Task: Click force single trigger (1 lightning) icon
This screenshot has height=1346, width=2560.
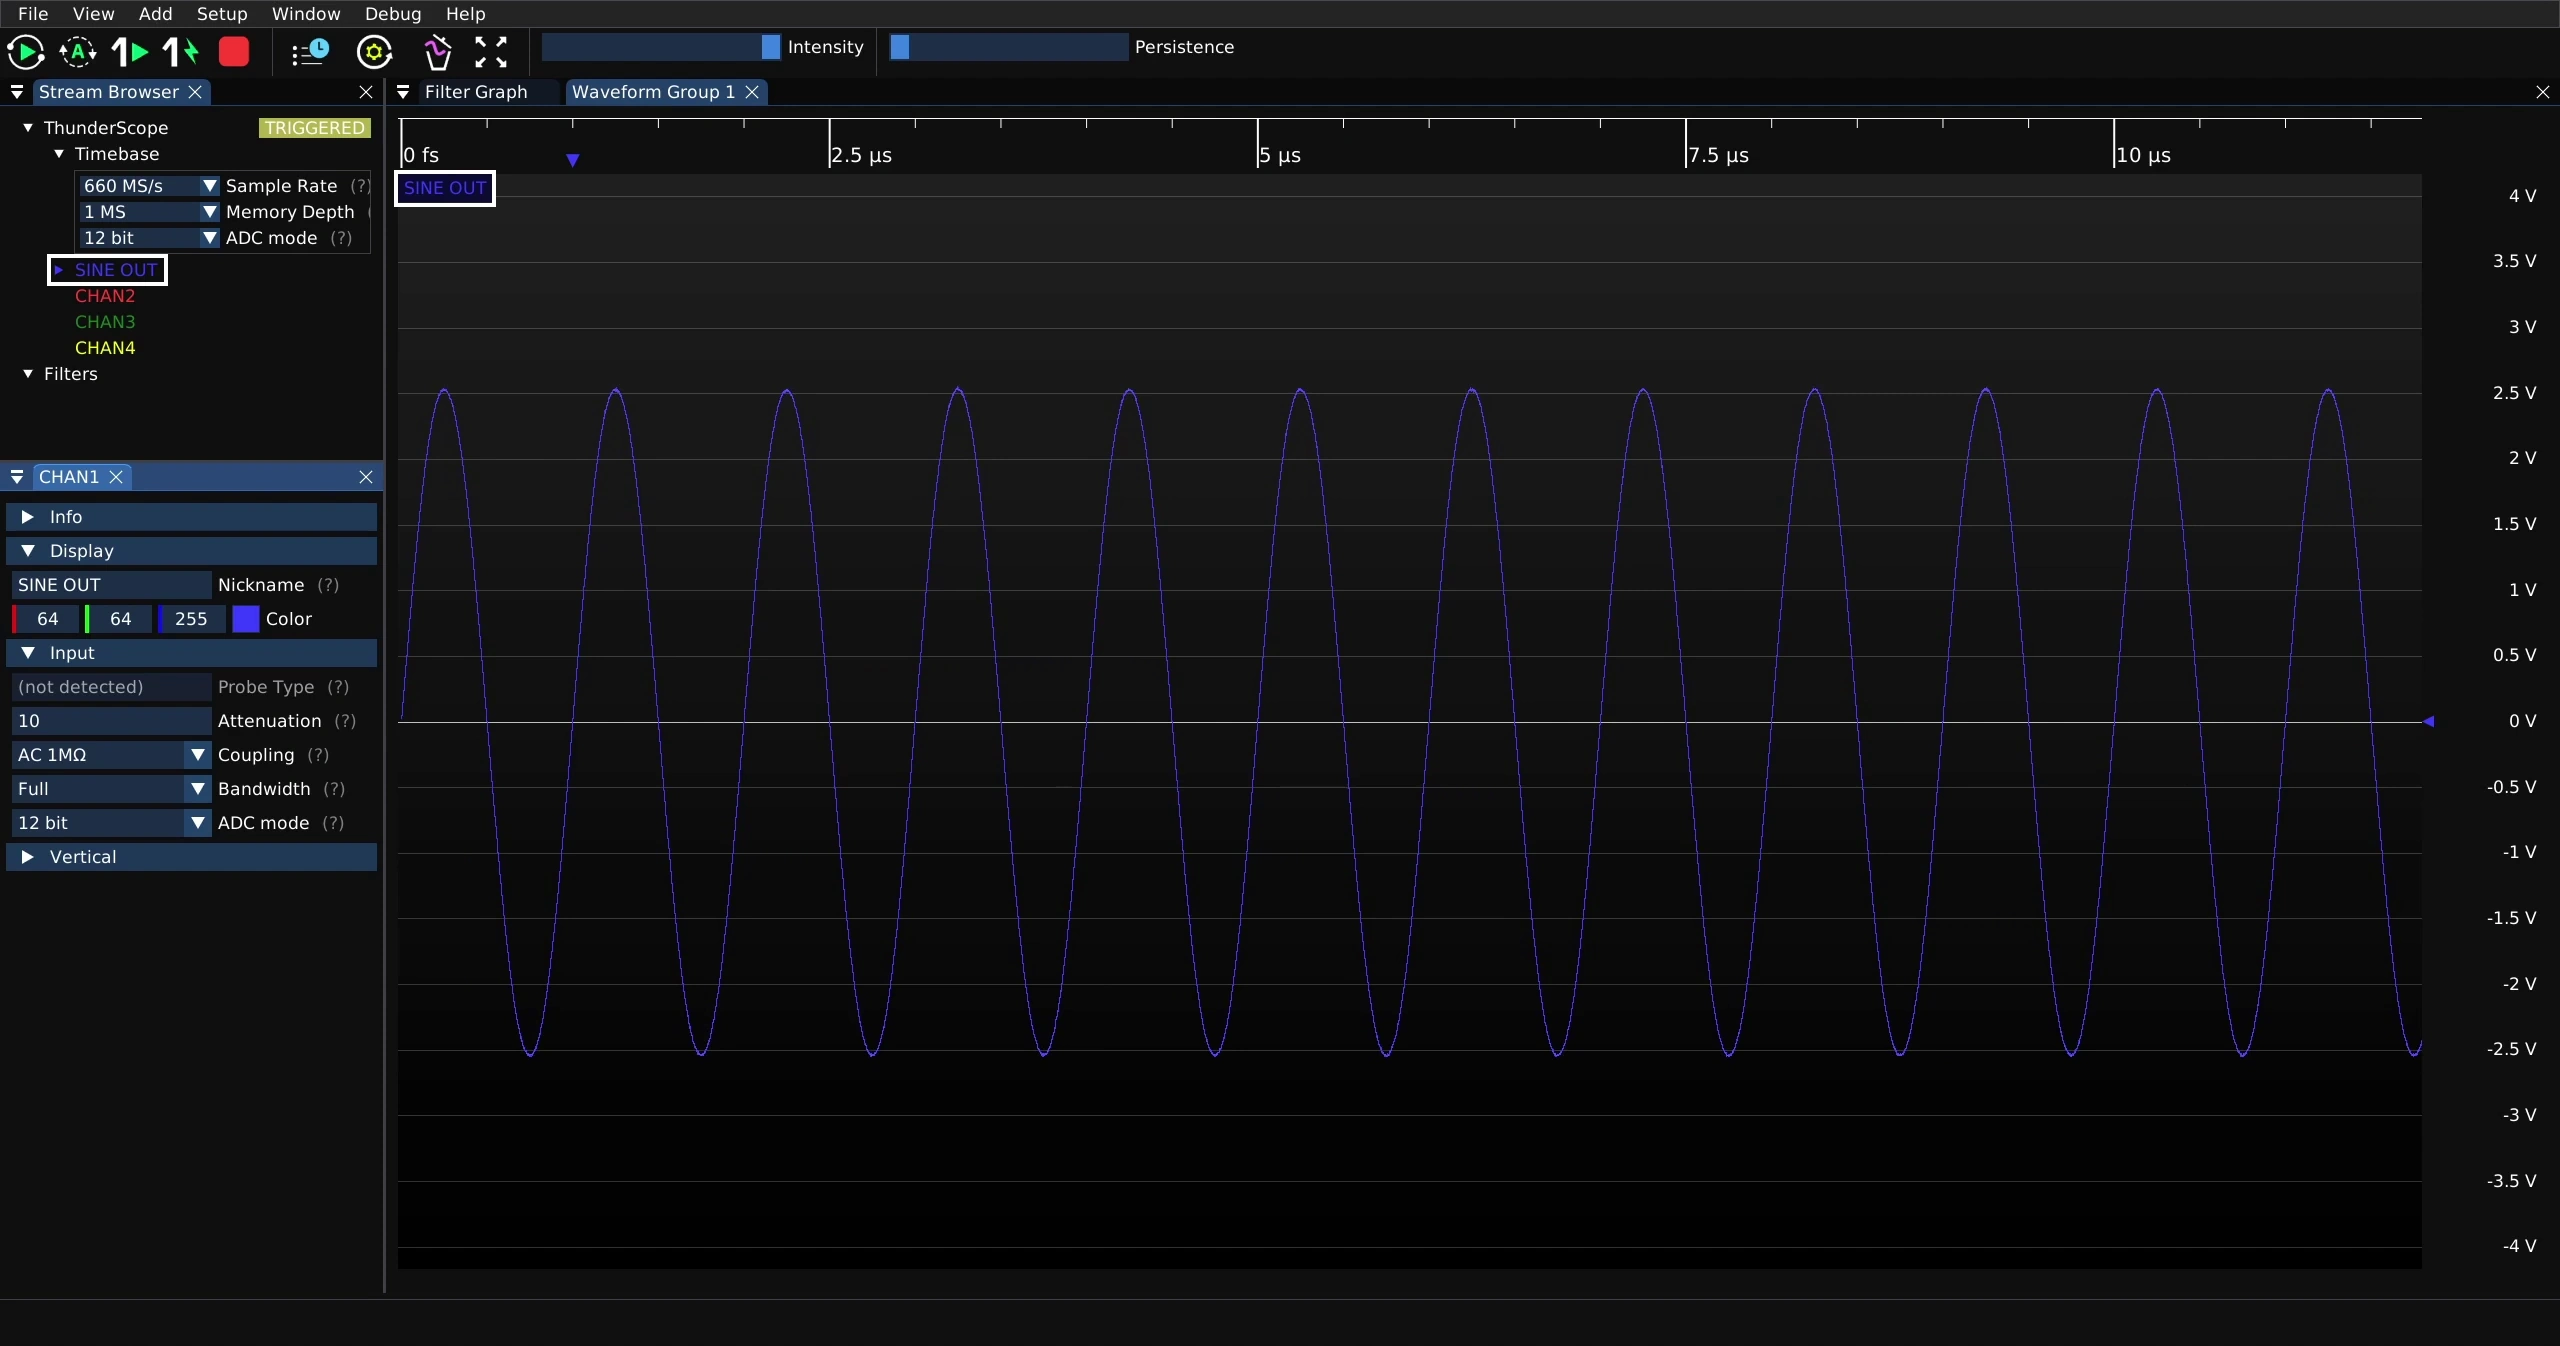Action: (181, 52)
